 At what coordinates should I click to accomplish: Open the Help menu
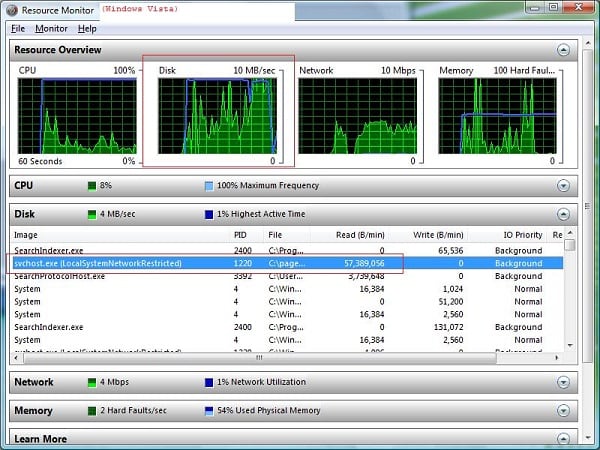87,29
